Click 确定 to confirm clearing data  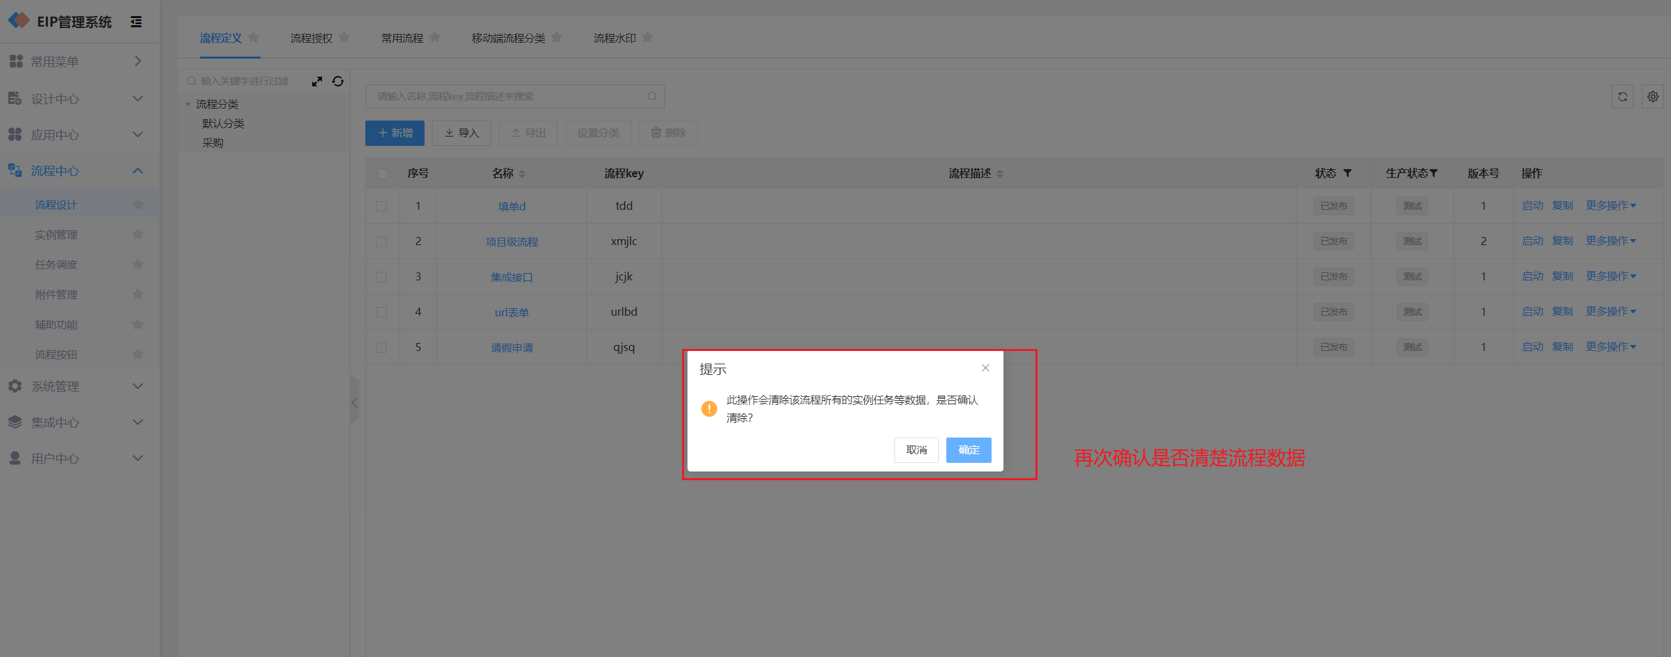coord(968,450)
